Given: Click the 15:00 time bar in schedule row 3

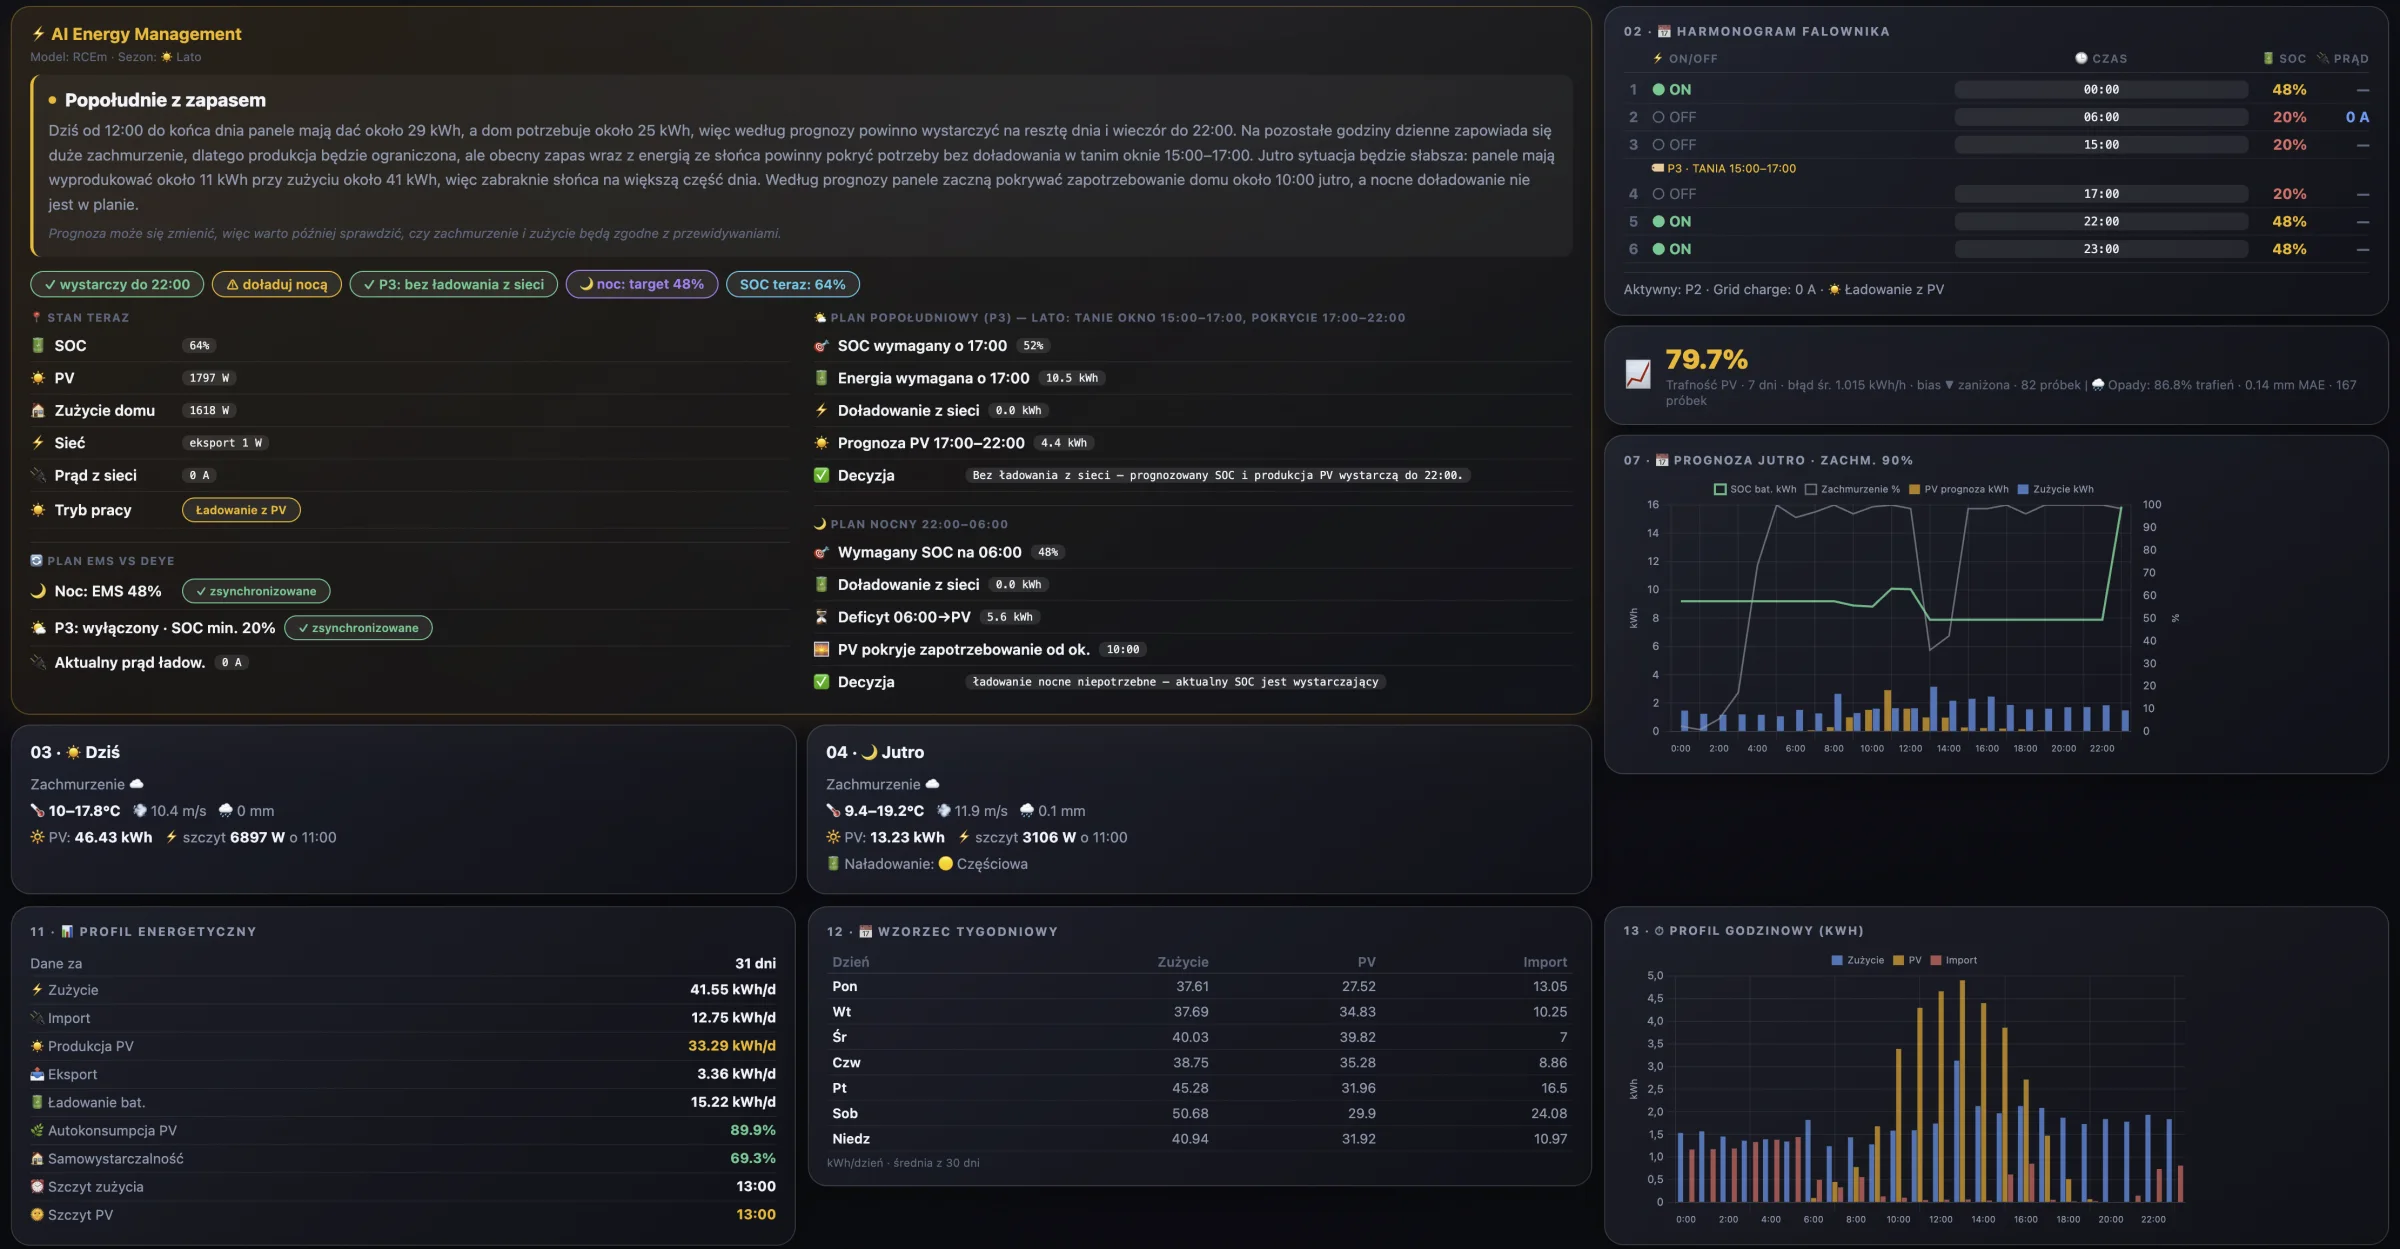Looking at the screenshot, I should tap(2101, 145).
